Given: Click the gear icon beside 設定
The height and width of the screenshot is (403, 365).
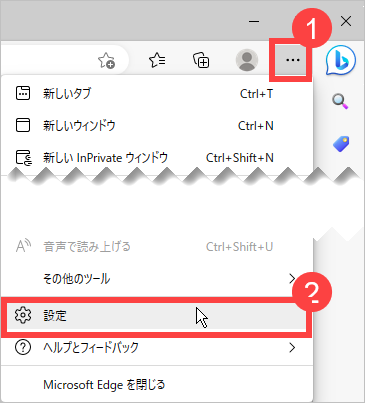Looking at the screenshot, I should click(x=23, y=315).
